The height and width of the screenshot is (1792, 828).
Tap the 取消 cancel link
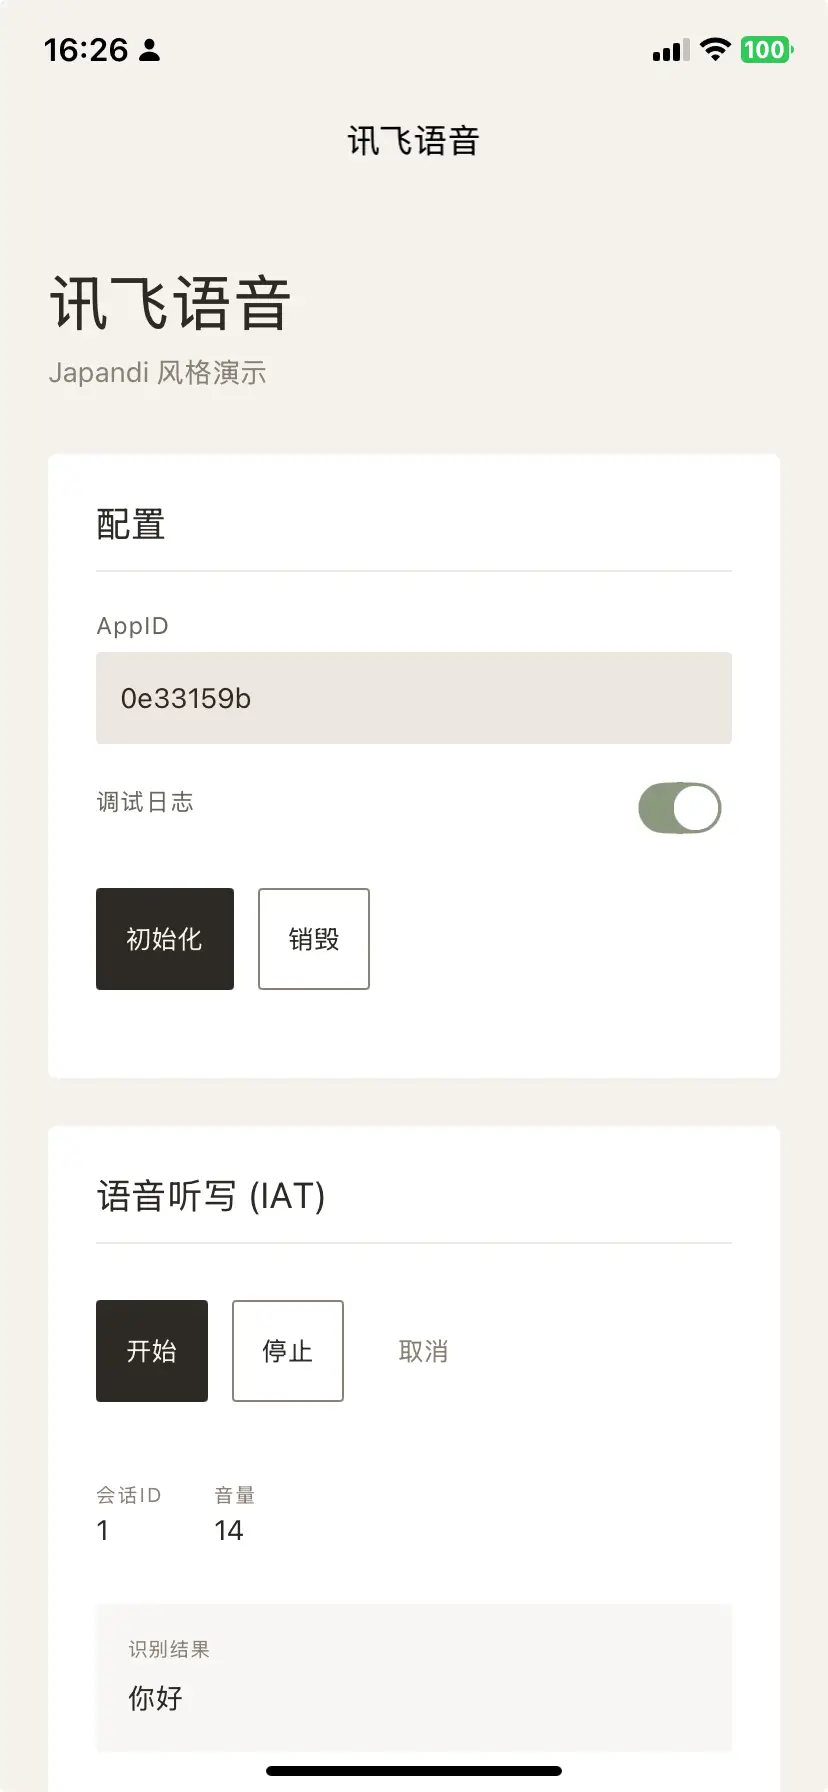click(x=423, y=1351)
